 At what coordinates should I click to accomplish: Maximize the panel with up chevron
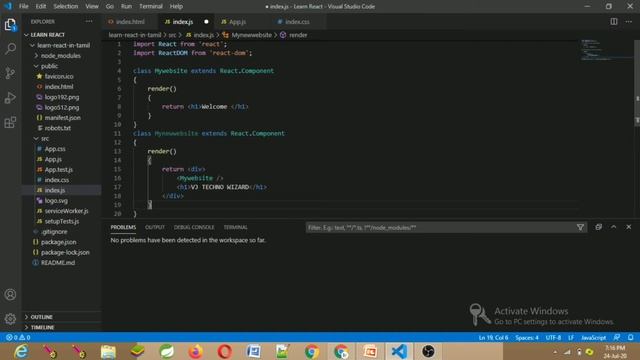coord(613,227)
